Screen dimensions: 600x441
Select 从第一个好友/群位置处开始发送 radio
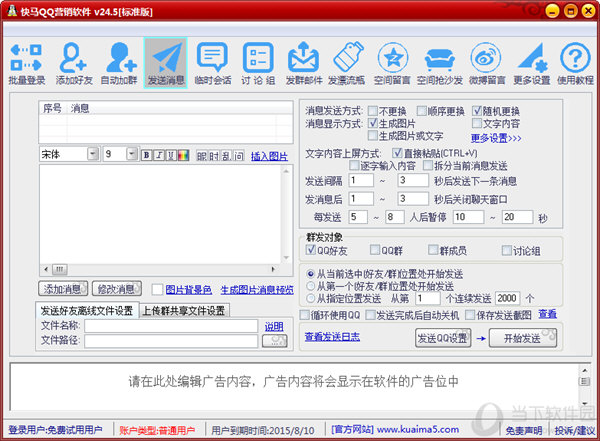[310, 286]
